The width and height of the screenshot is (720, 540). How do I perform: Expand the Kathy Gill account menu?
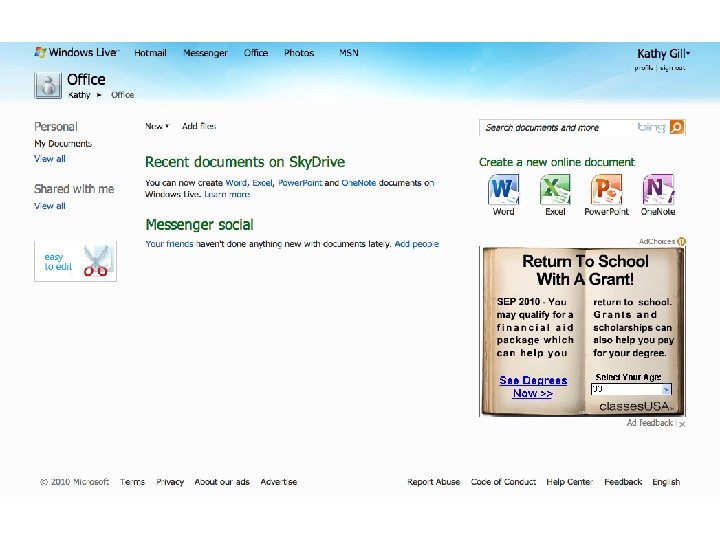[663, 54]
